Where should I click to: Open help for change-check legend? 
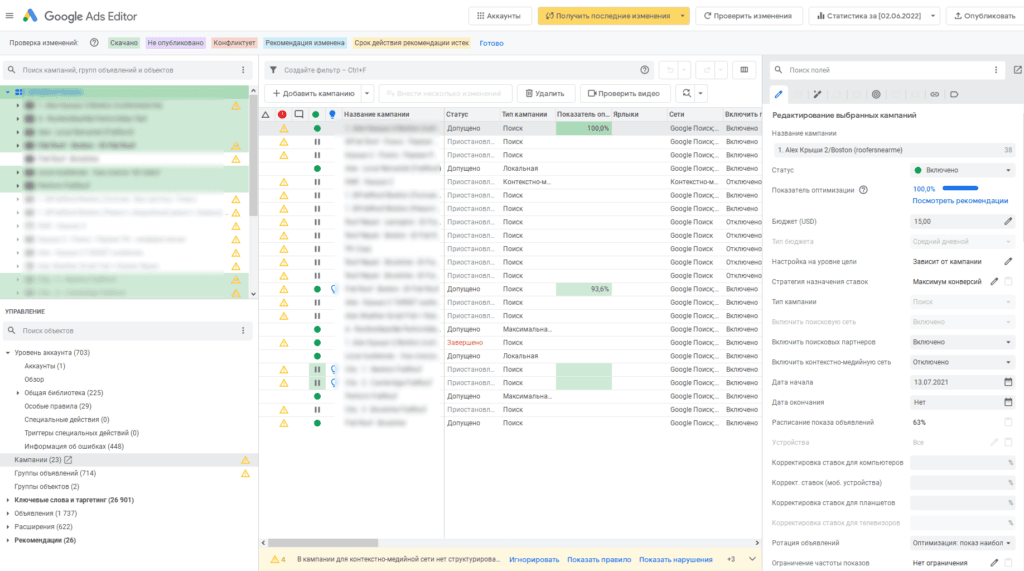(94, 42)
